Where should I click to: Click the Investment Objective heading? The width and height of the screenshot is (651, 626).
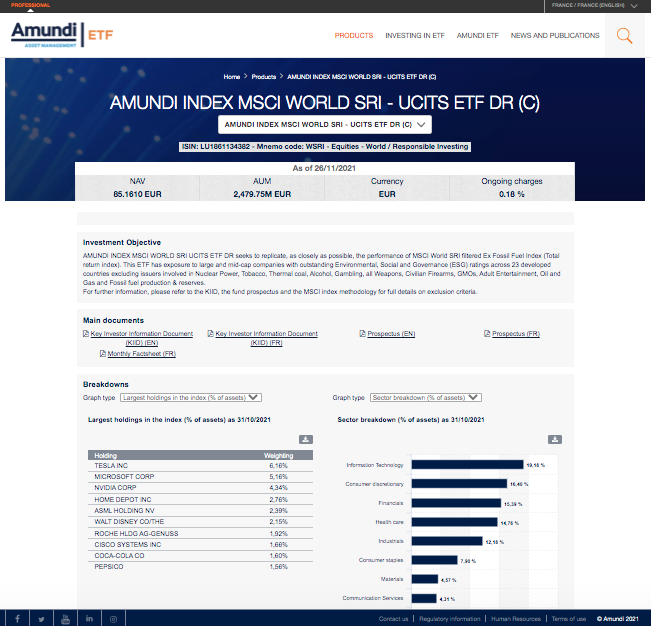coord(122,242)
